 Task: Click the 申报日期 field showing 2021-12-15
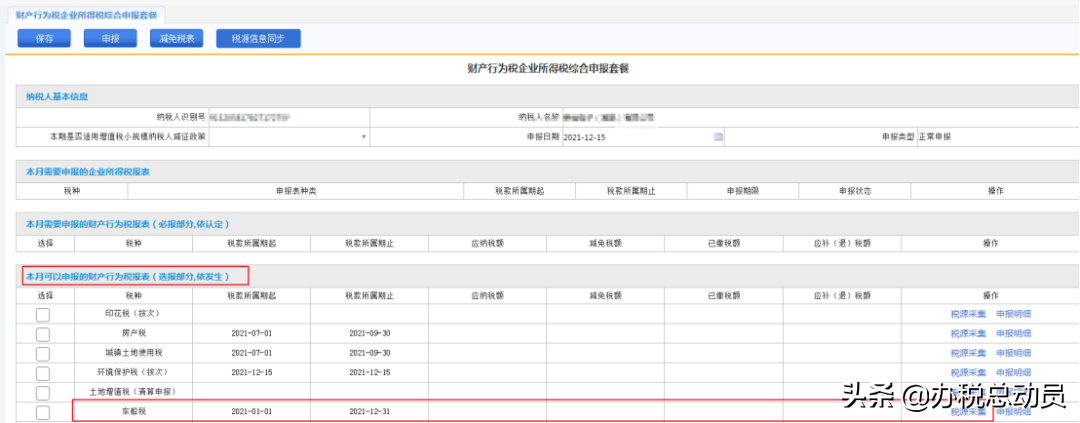[643, 136]
